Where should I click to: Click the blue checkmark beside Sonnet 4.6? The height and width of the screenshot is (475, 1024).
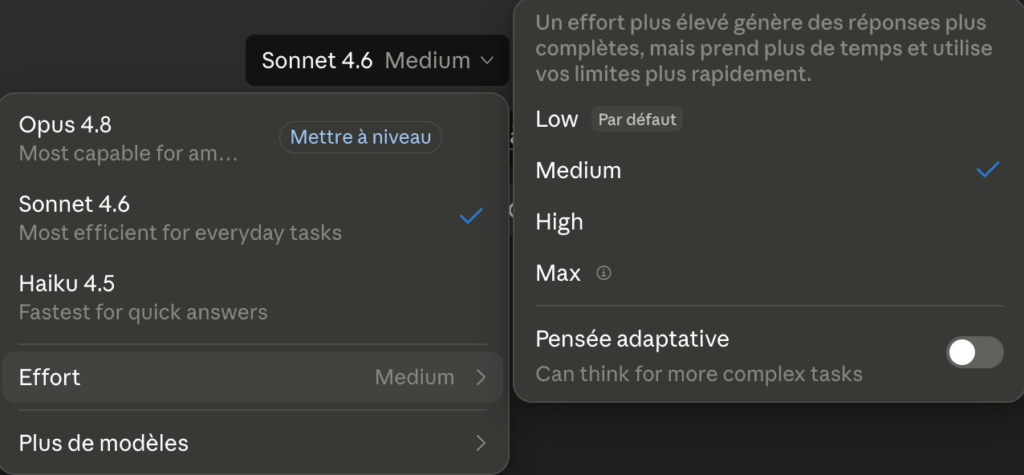click(471, 216)
